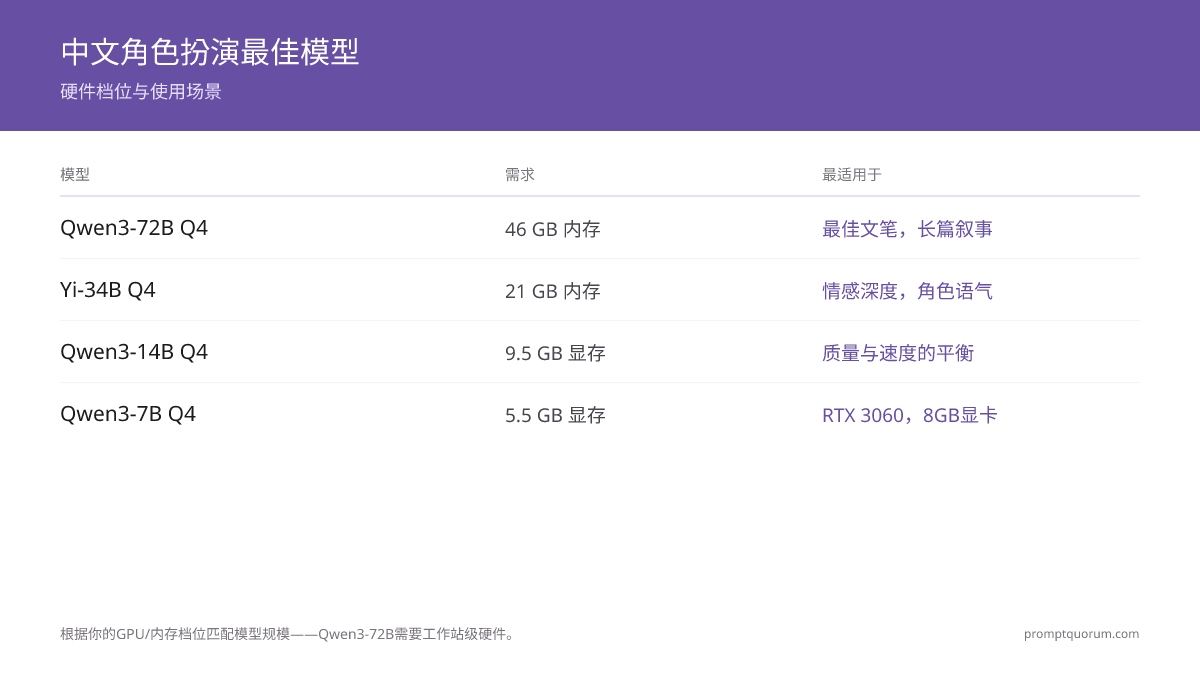
Task: Click the 21 GB 内存 cell
Action: point(553,291)
